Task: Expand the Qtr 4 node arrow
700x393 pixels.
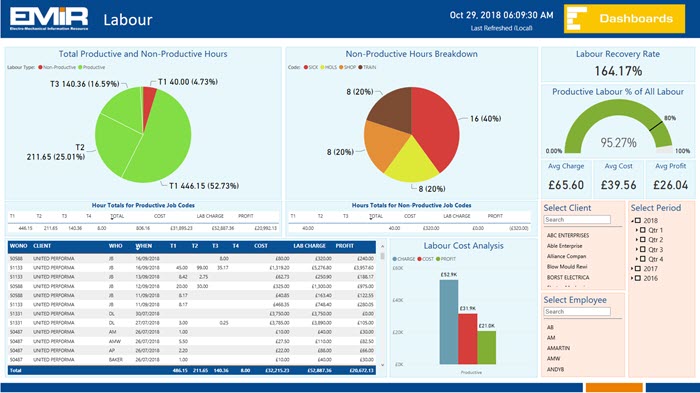Action: [637, 259]
